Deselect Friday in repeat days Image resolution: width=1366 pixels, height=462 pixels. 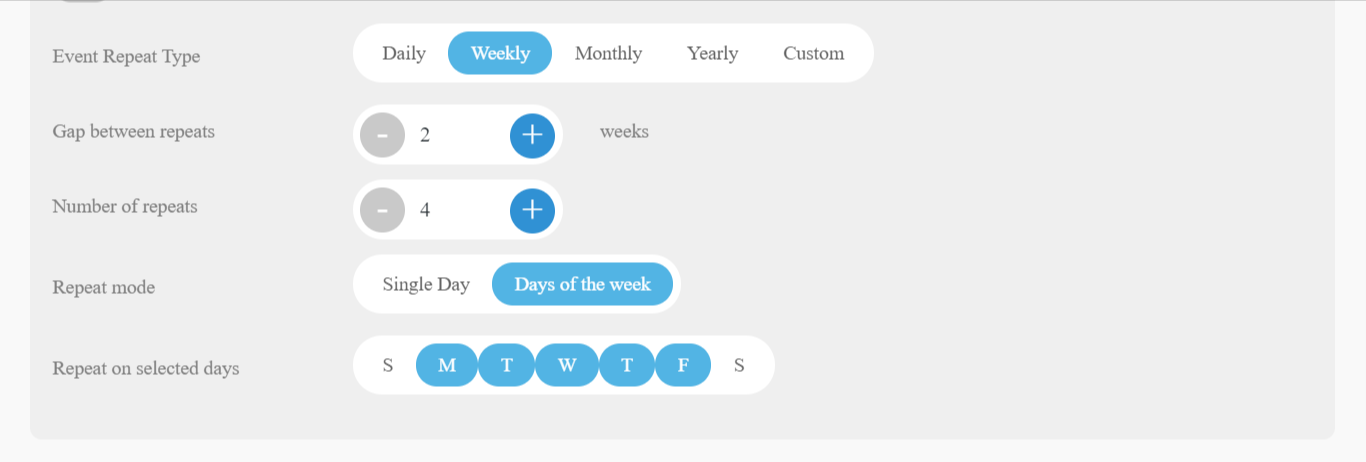click(683, 365)
